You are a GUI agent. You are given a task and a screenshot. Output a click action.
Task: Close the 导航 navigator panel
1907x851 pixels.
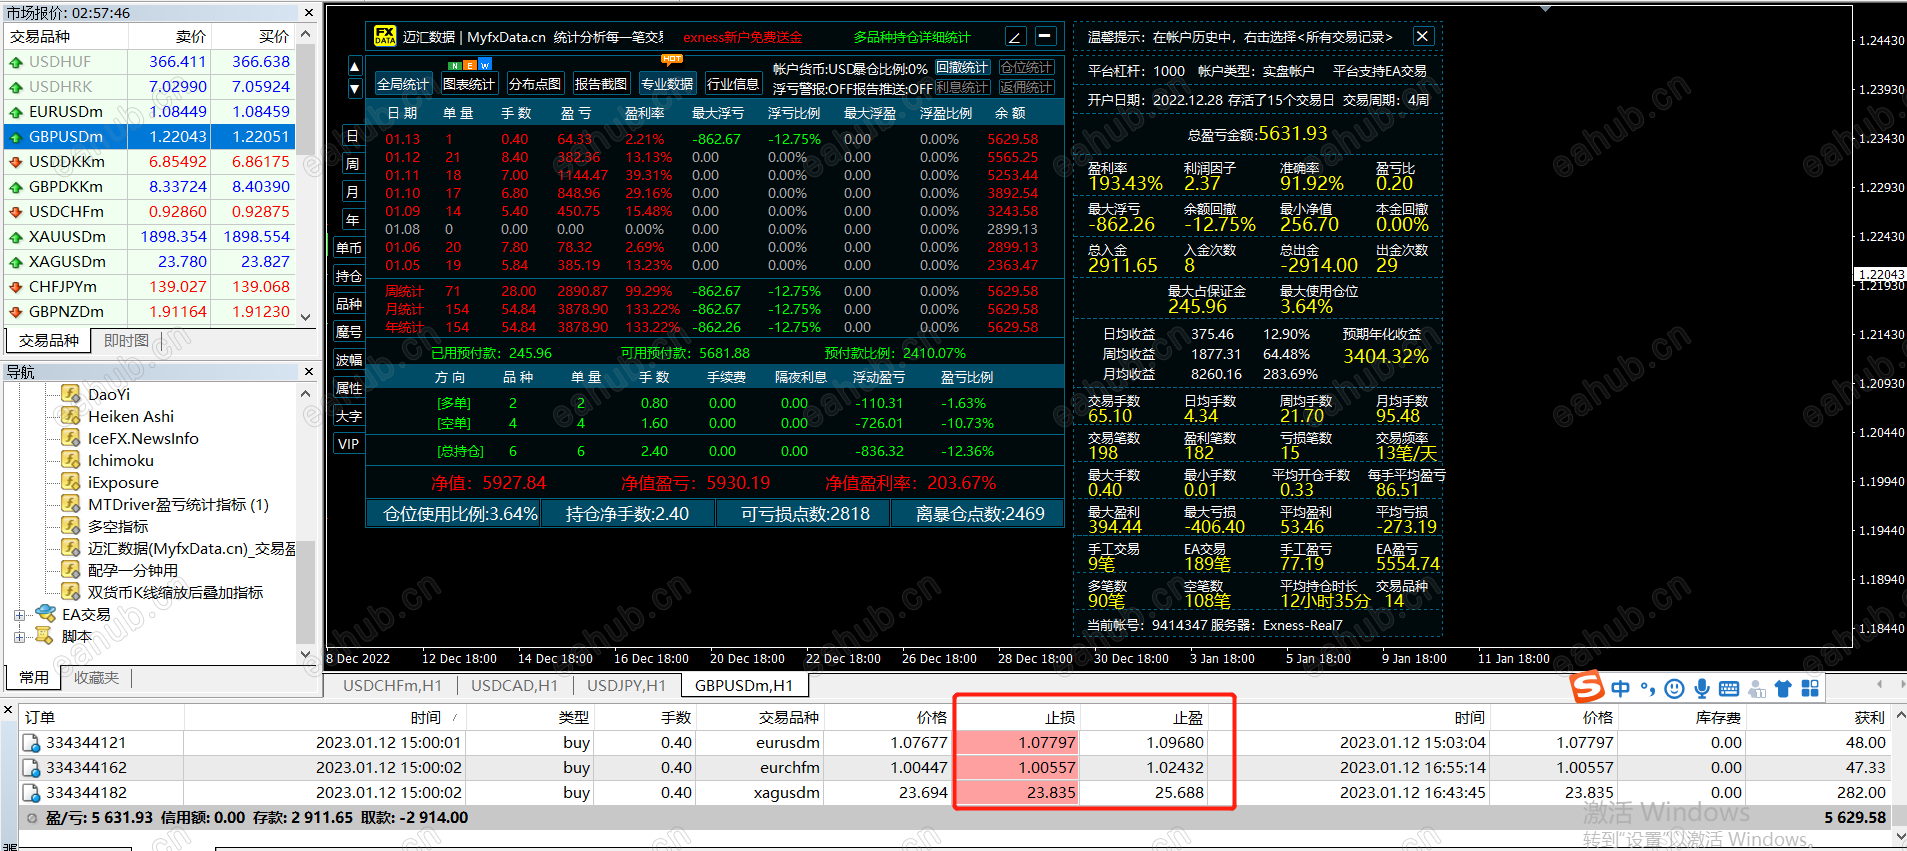click(308, 372)
